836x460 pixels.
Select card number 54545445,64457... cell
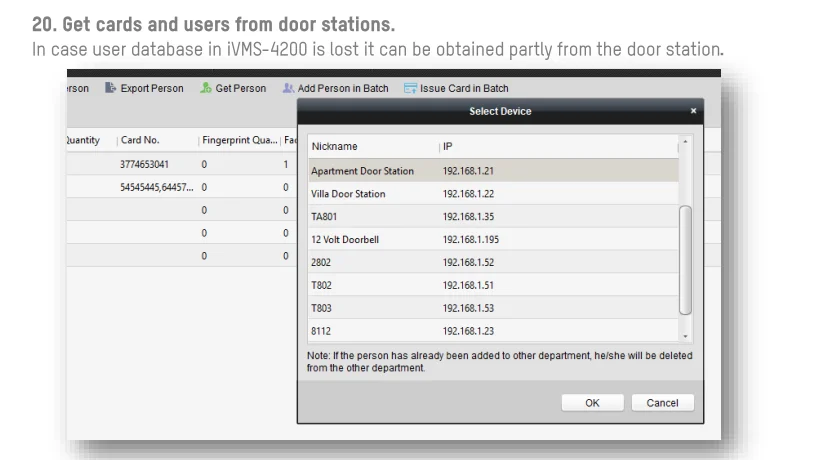(x=157, y=187)
